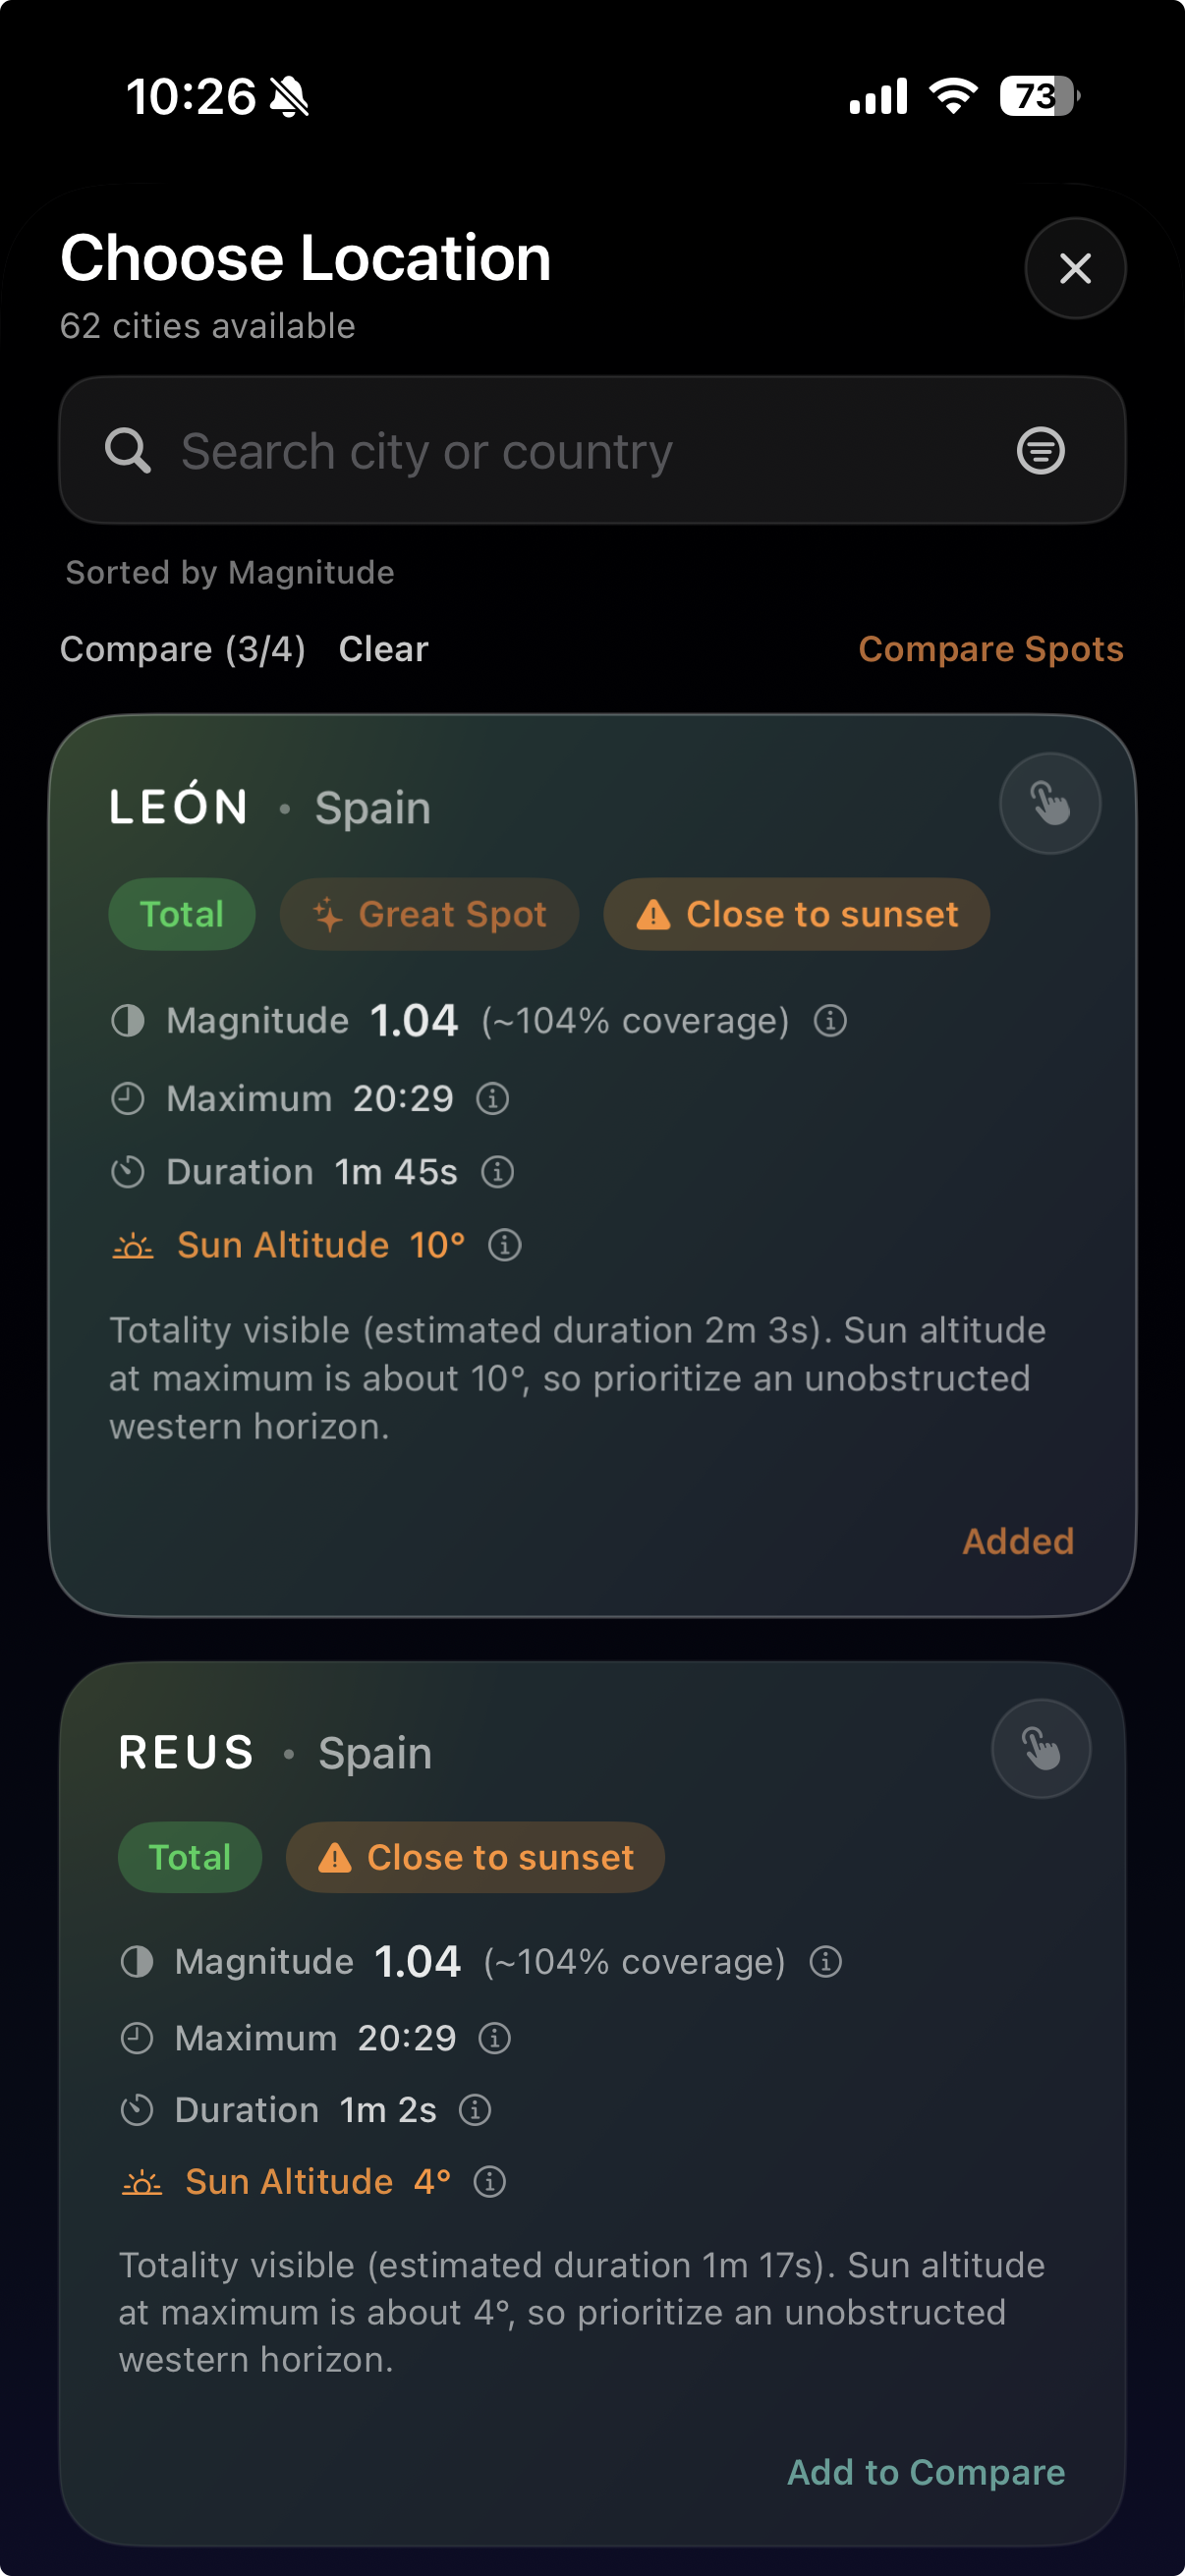Open the Magnitude info icon for León

(x=829, y=1020)
